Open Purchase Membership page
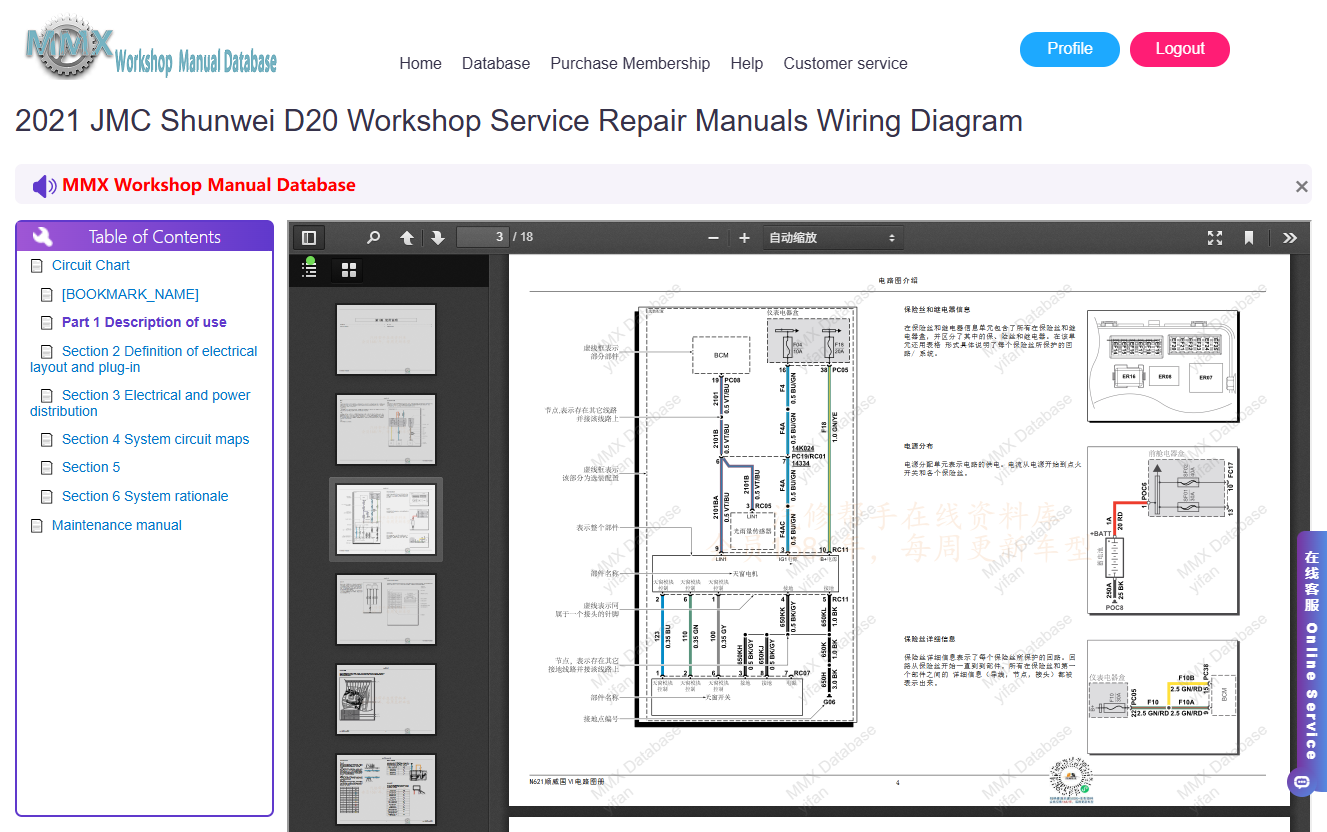1327x832 pixels. 630,63
